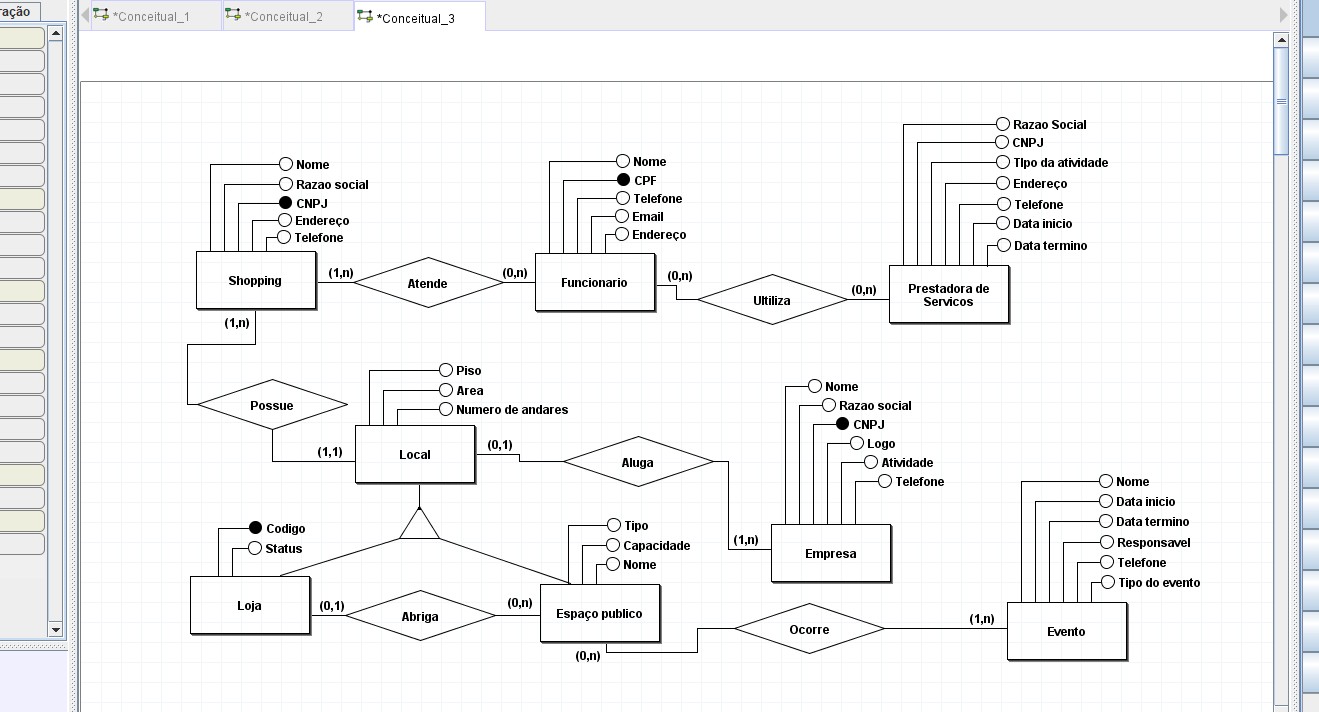Select the Logo attribute circle of Empresa

[857, 443]
